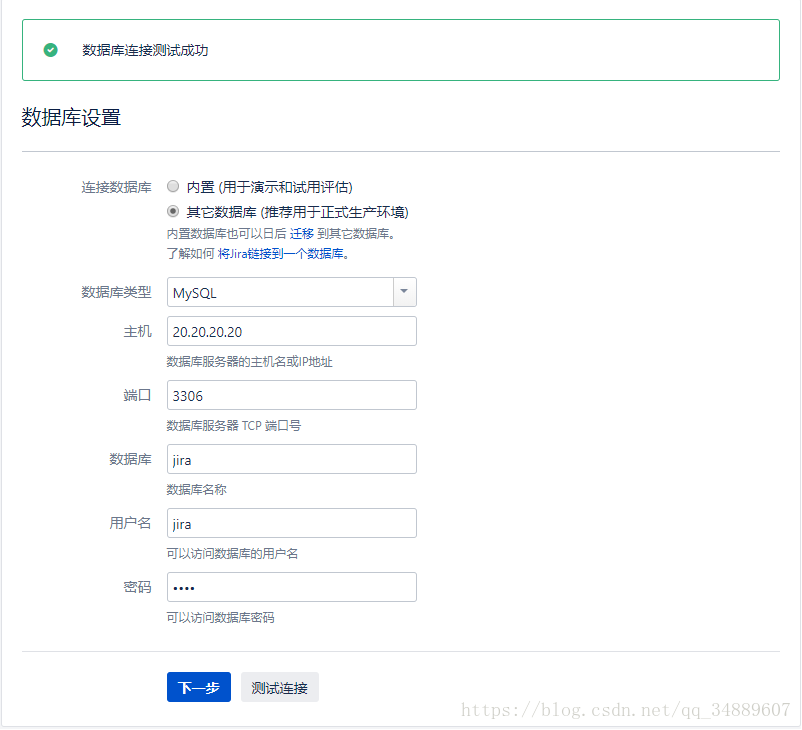Select the other database radio option

click(173, 211)
